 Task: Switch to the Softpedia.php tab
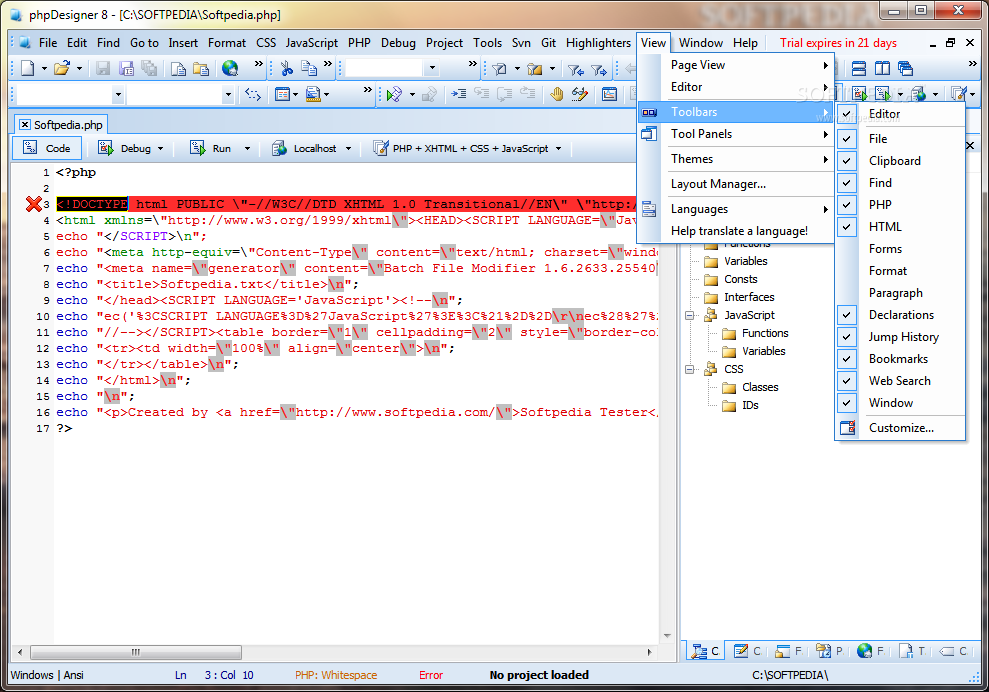(x=61, y=125)
